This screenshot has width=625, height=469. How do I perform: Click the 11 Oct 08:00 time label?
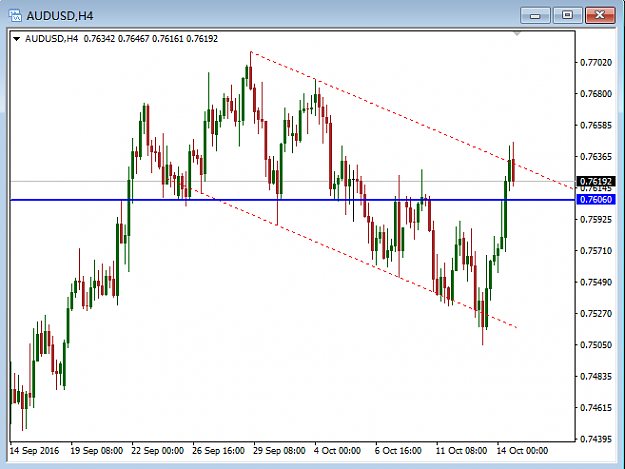[461, 451]
